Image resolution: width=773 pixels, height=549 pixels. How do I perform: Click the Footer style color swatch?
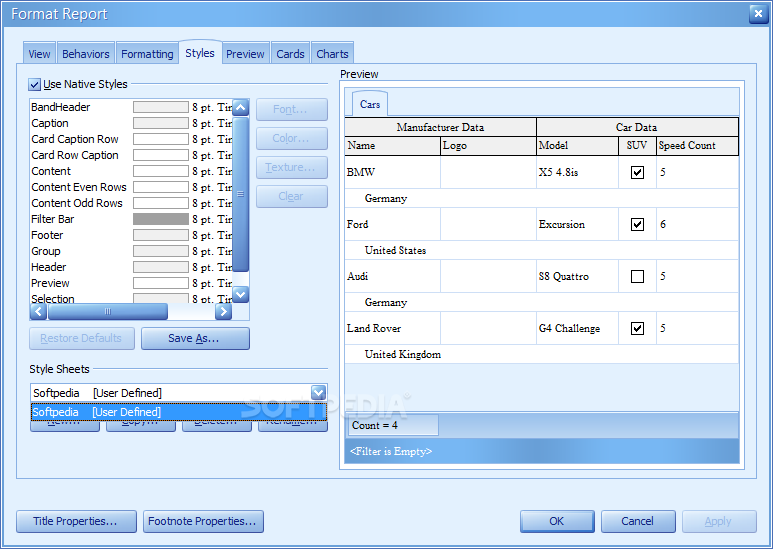[161, 235]
